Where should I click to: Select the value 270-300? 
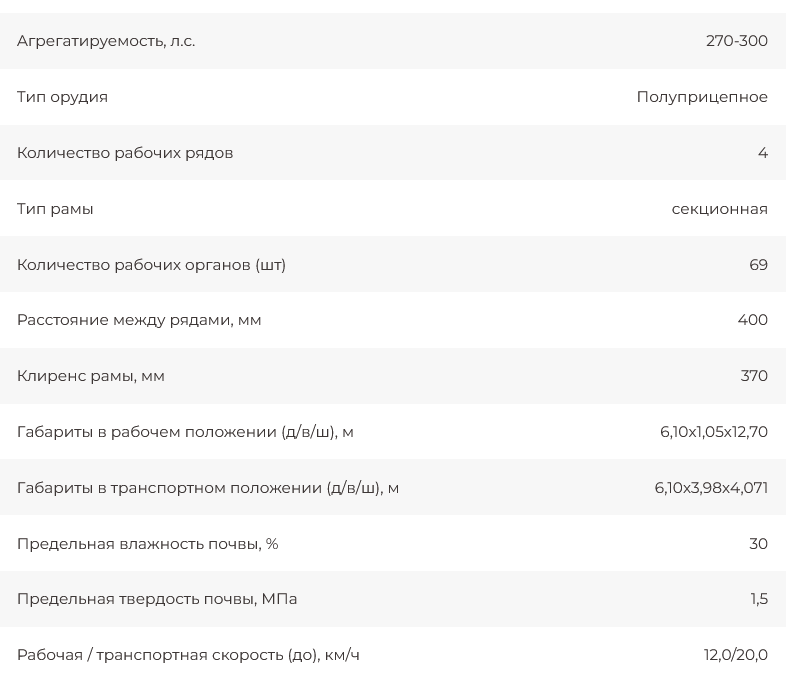coord(736,41)
